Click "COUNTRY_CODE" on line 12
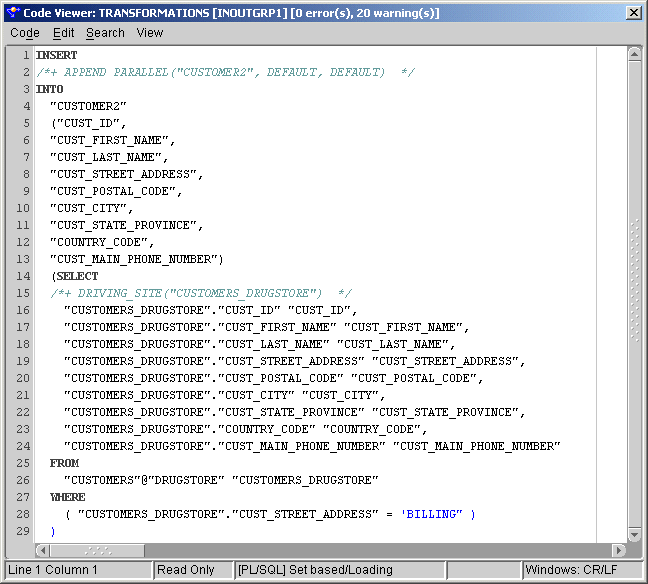Viewport: 648px width, 584px height. [x=99, y=242]
